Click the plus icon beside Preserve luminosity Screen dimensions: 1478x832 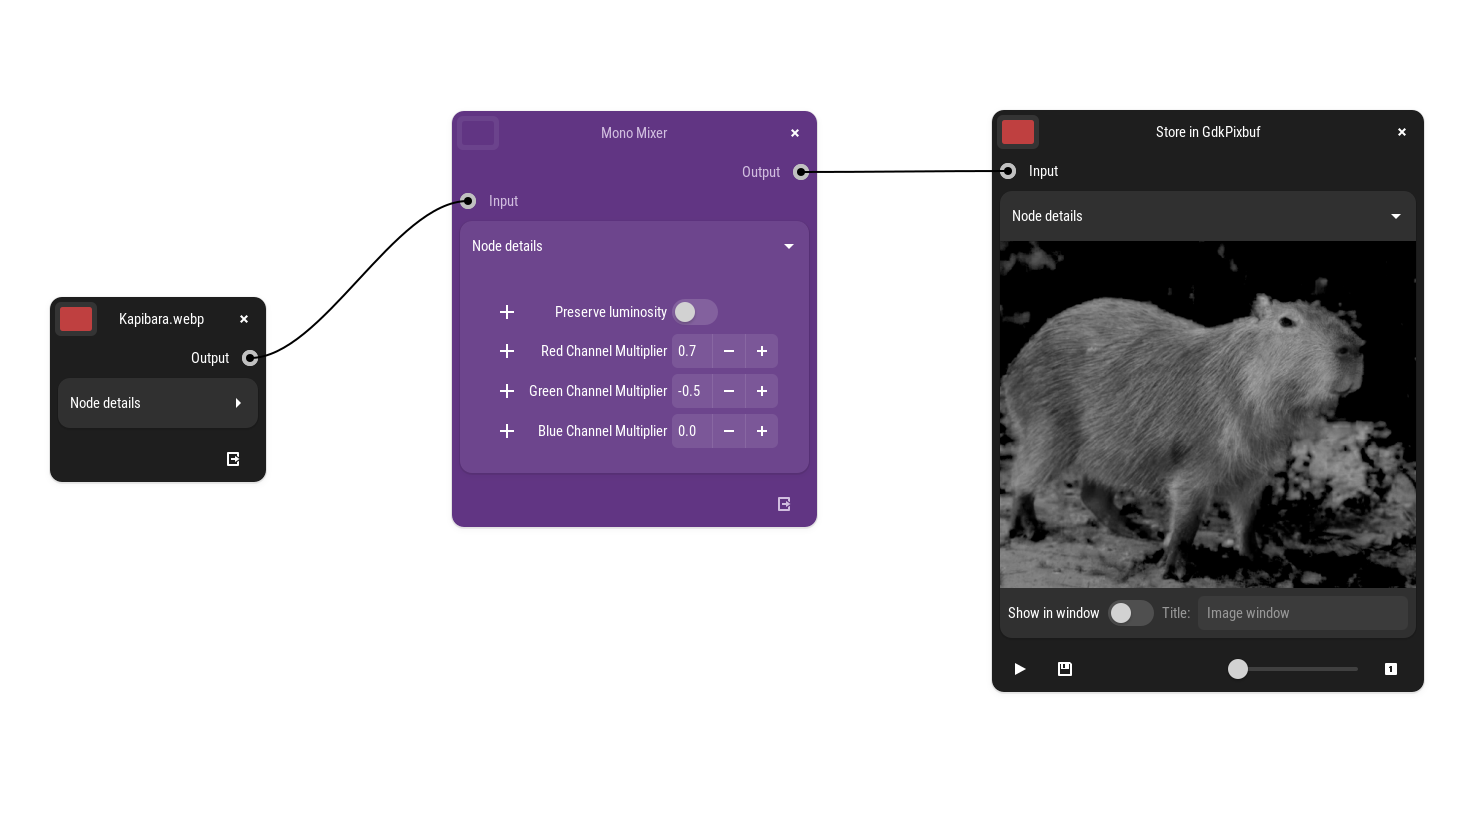507,312
